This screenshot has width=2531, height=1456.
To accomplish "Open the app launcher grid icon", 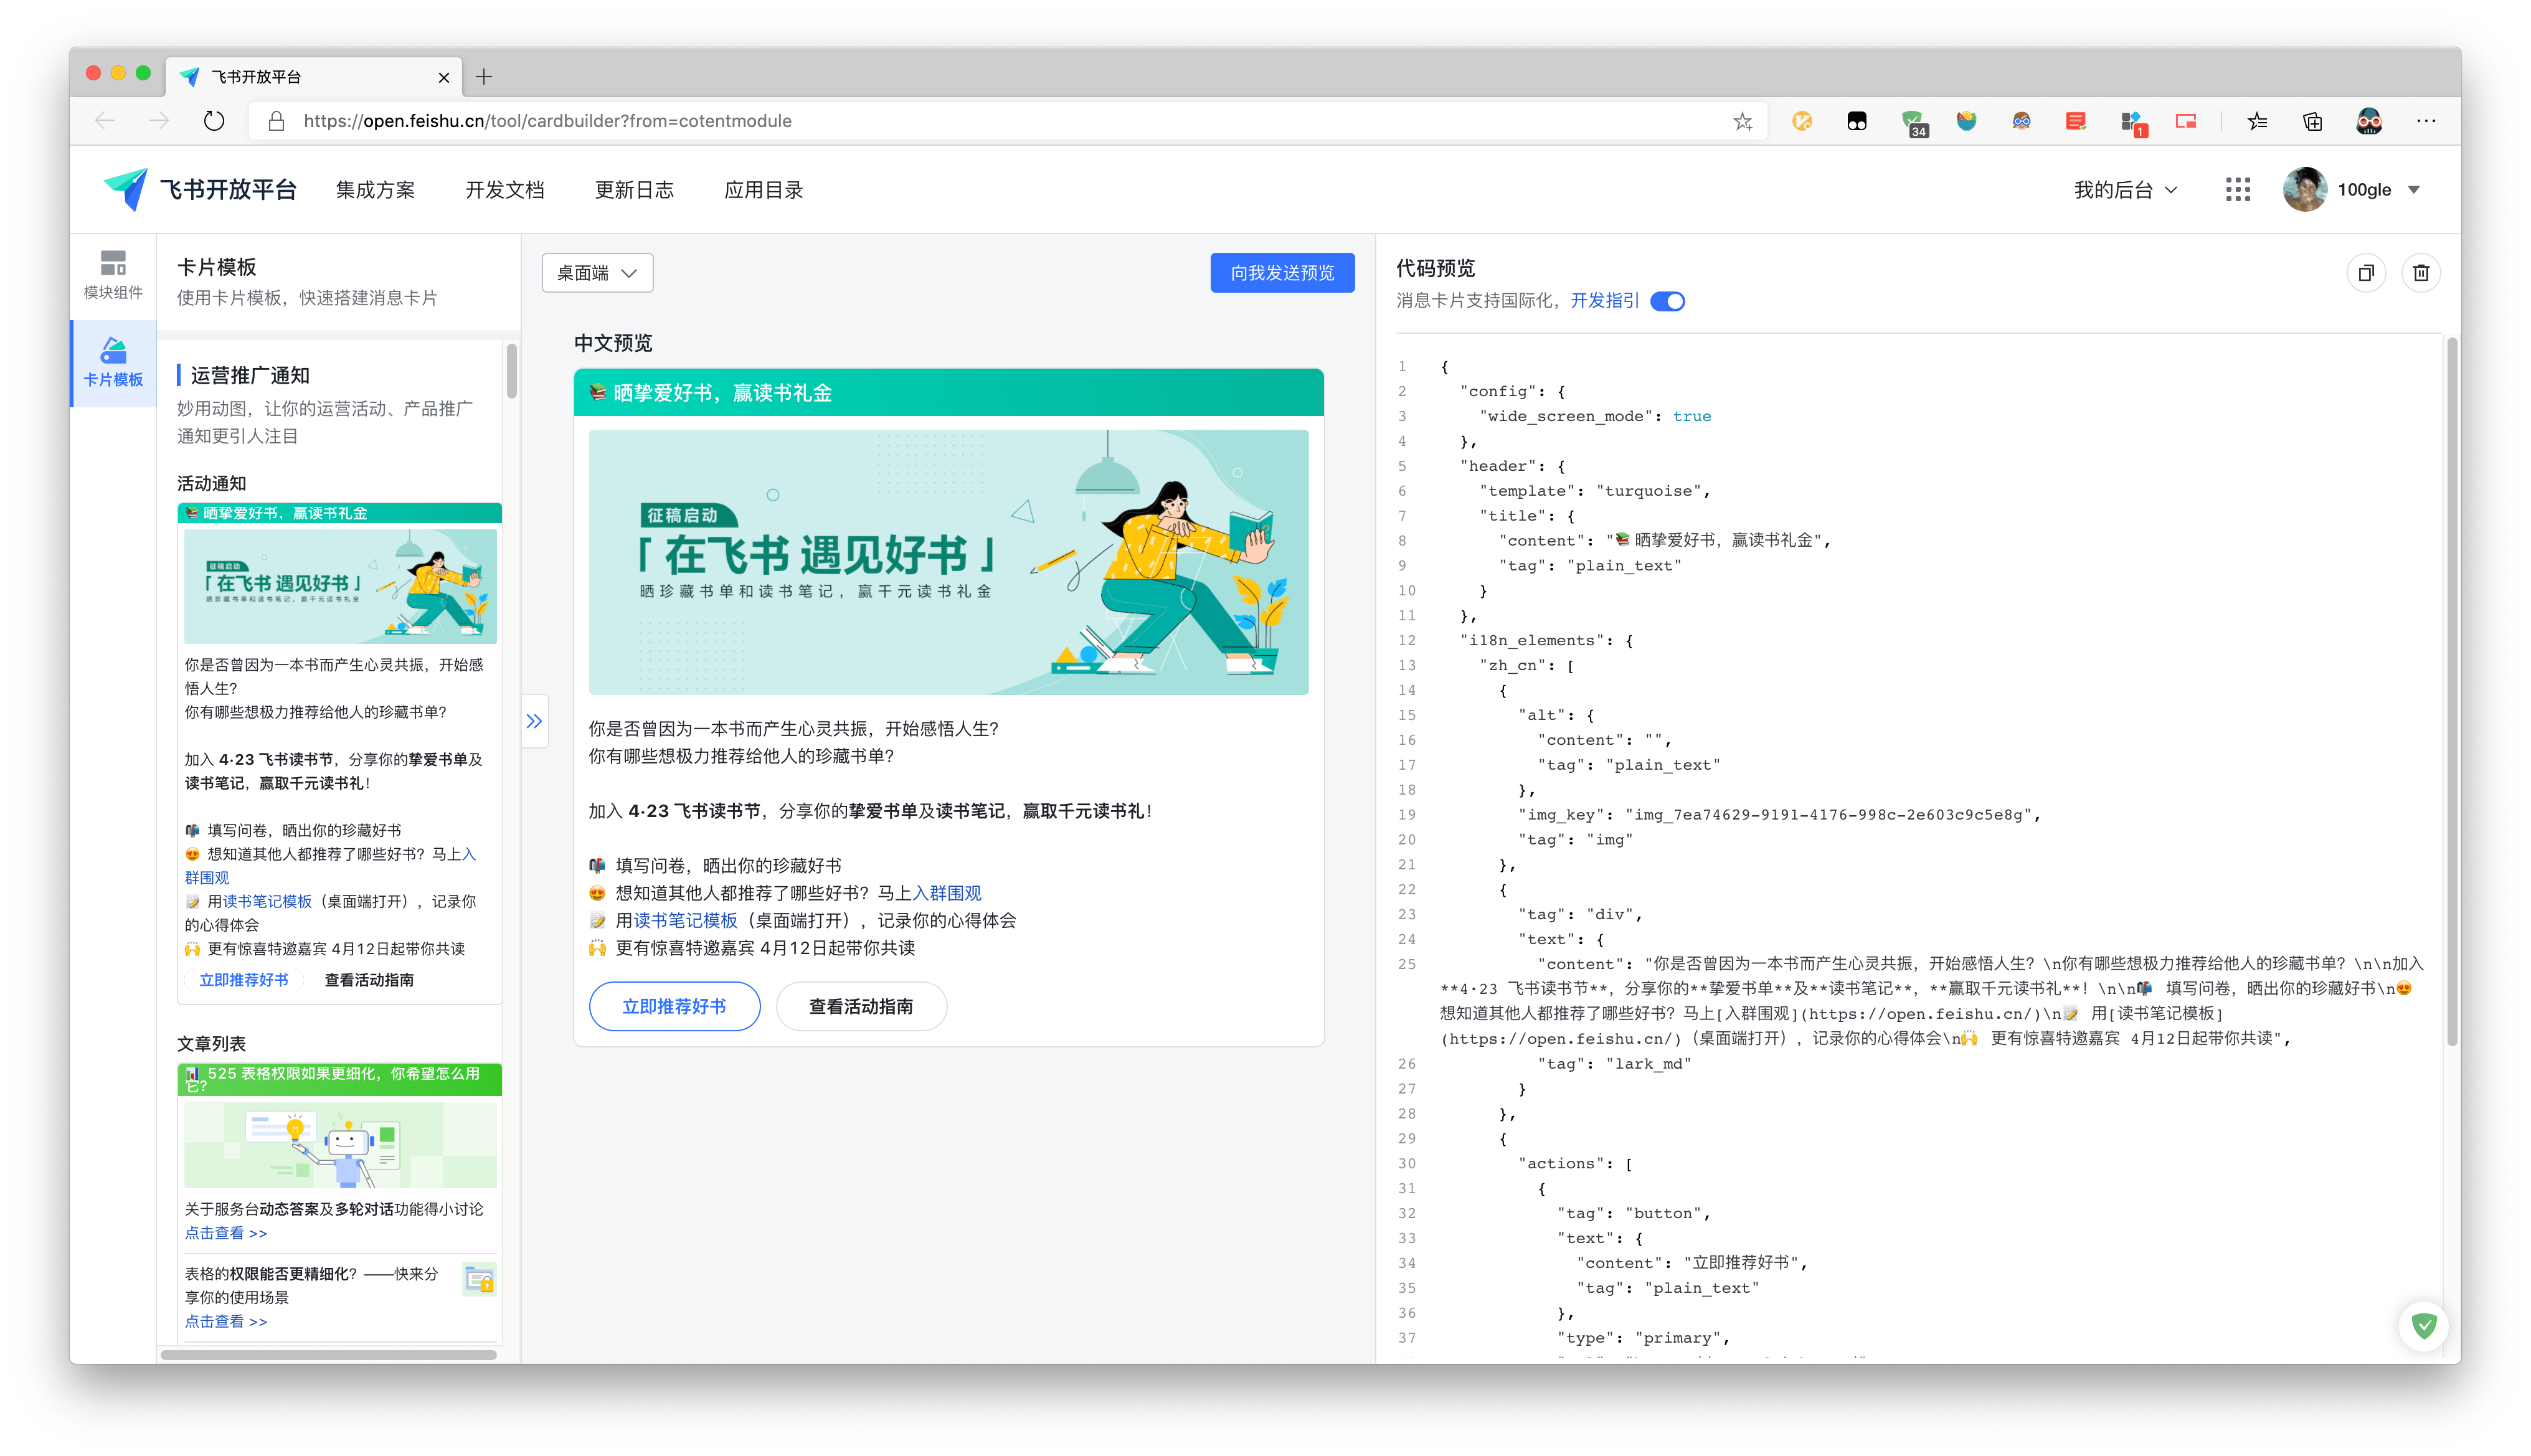I will coord(2237,189).
